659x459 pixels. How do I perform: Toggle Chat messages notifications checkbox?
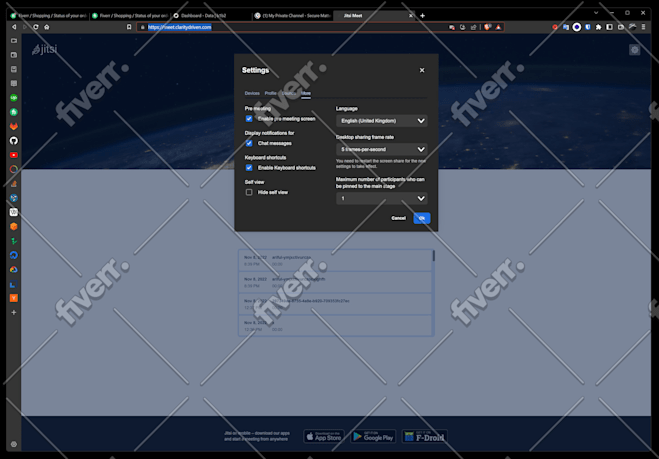249,143
